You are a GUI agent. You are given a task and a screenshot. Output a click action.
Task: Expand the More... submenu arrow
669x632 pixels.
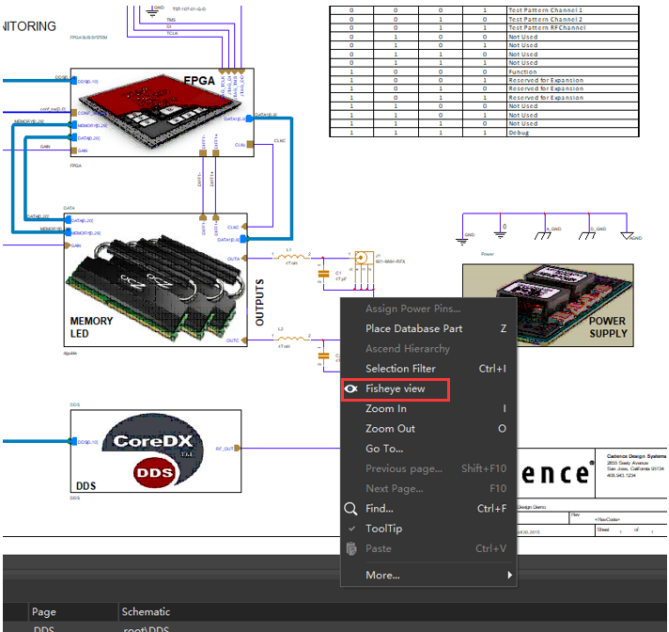(509, 575)
